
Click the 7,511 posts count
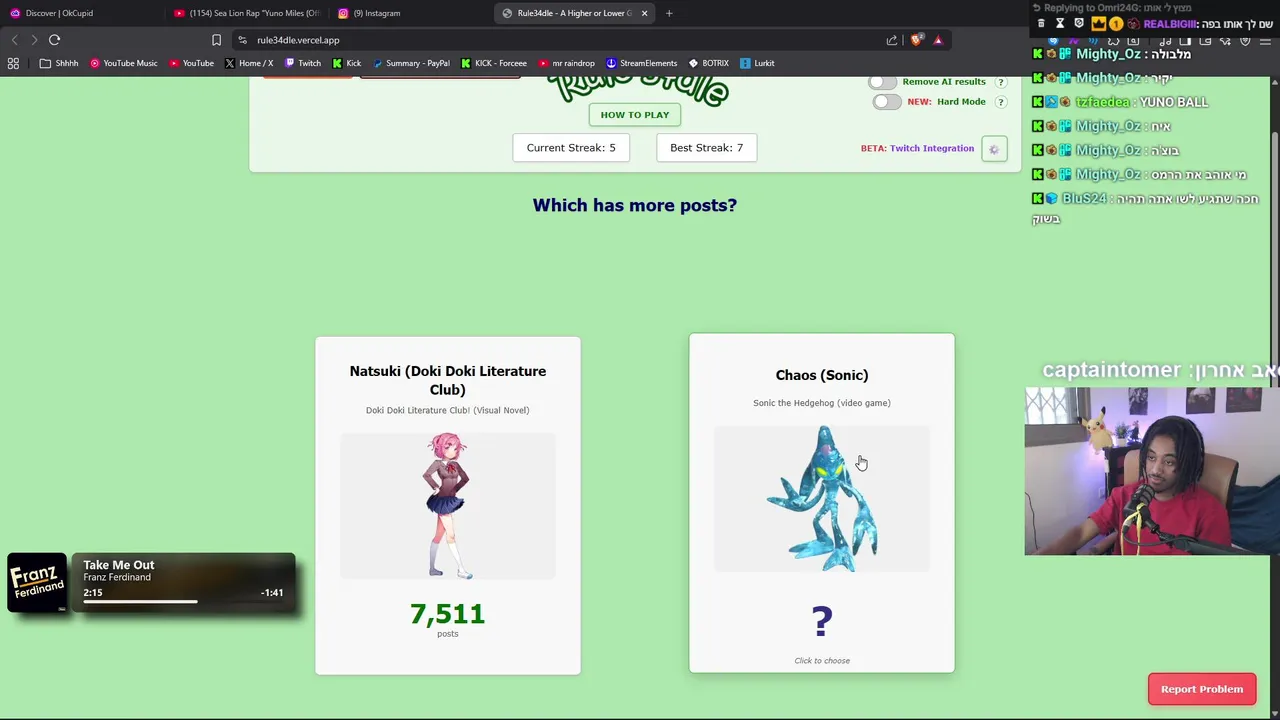[x=448, y=614]
